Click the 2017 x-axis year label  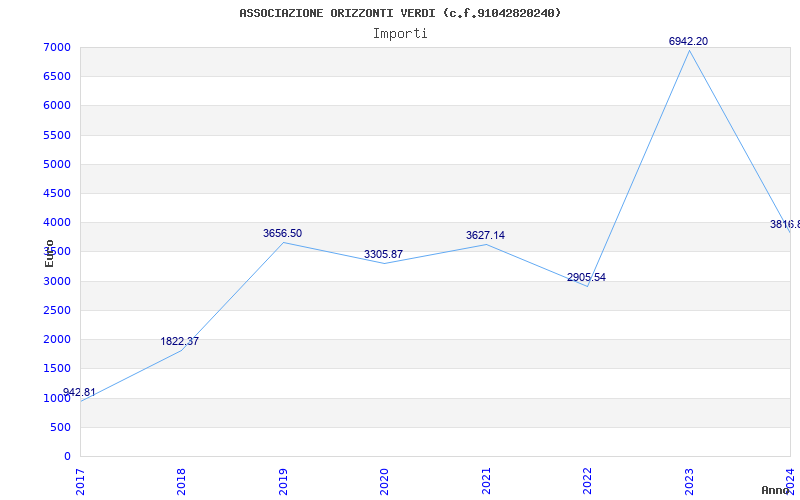tap(80, 481)
